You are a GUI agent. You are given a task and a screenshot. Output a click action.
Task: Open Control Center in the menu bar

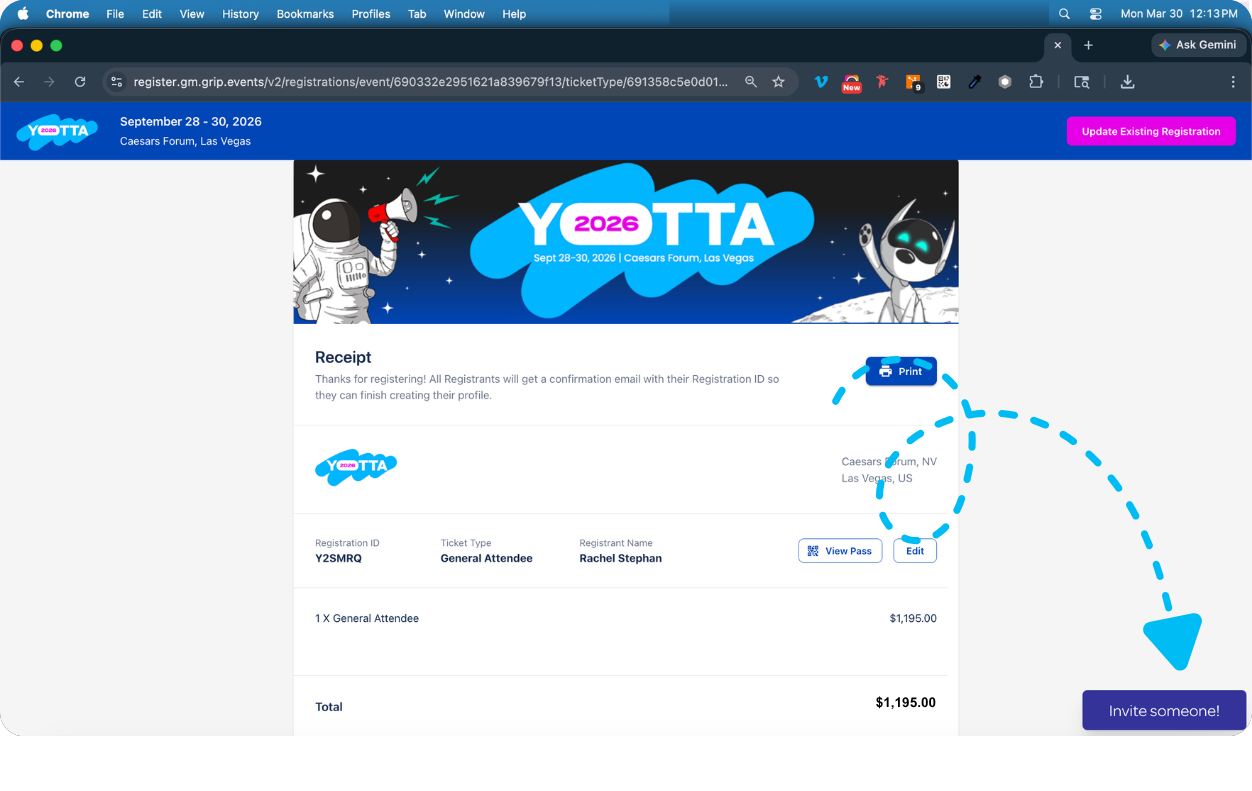[1096, 14]
